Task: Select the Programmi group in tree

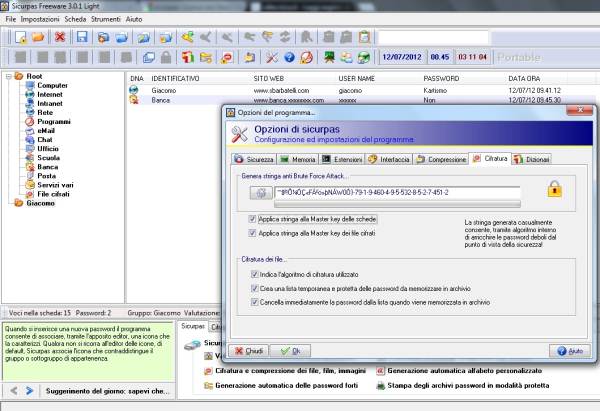Action: pyautogui.click(x=54, y=121)
